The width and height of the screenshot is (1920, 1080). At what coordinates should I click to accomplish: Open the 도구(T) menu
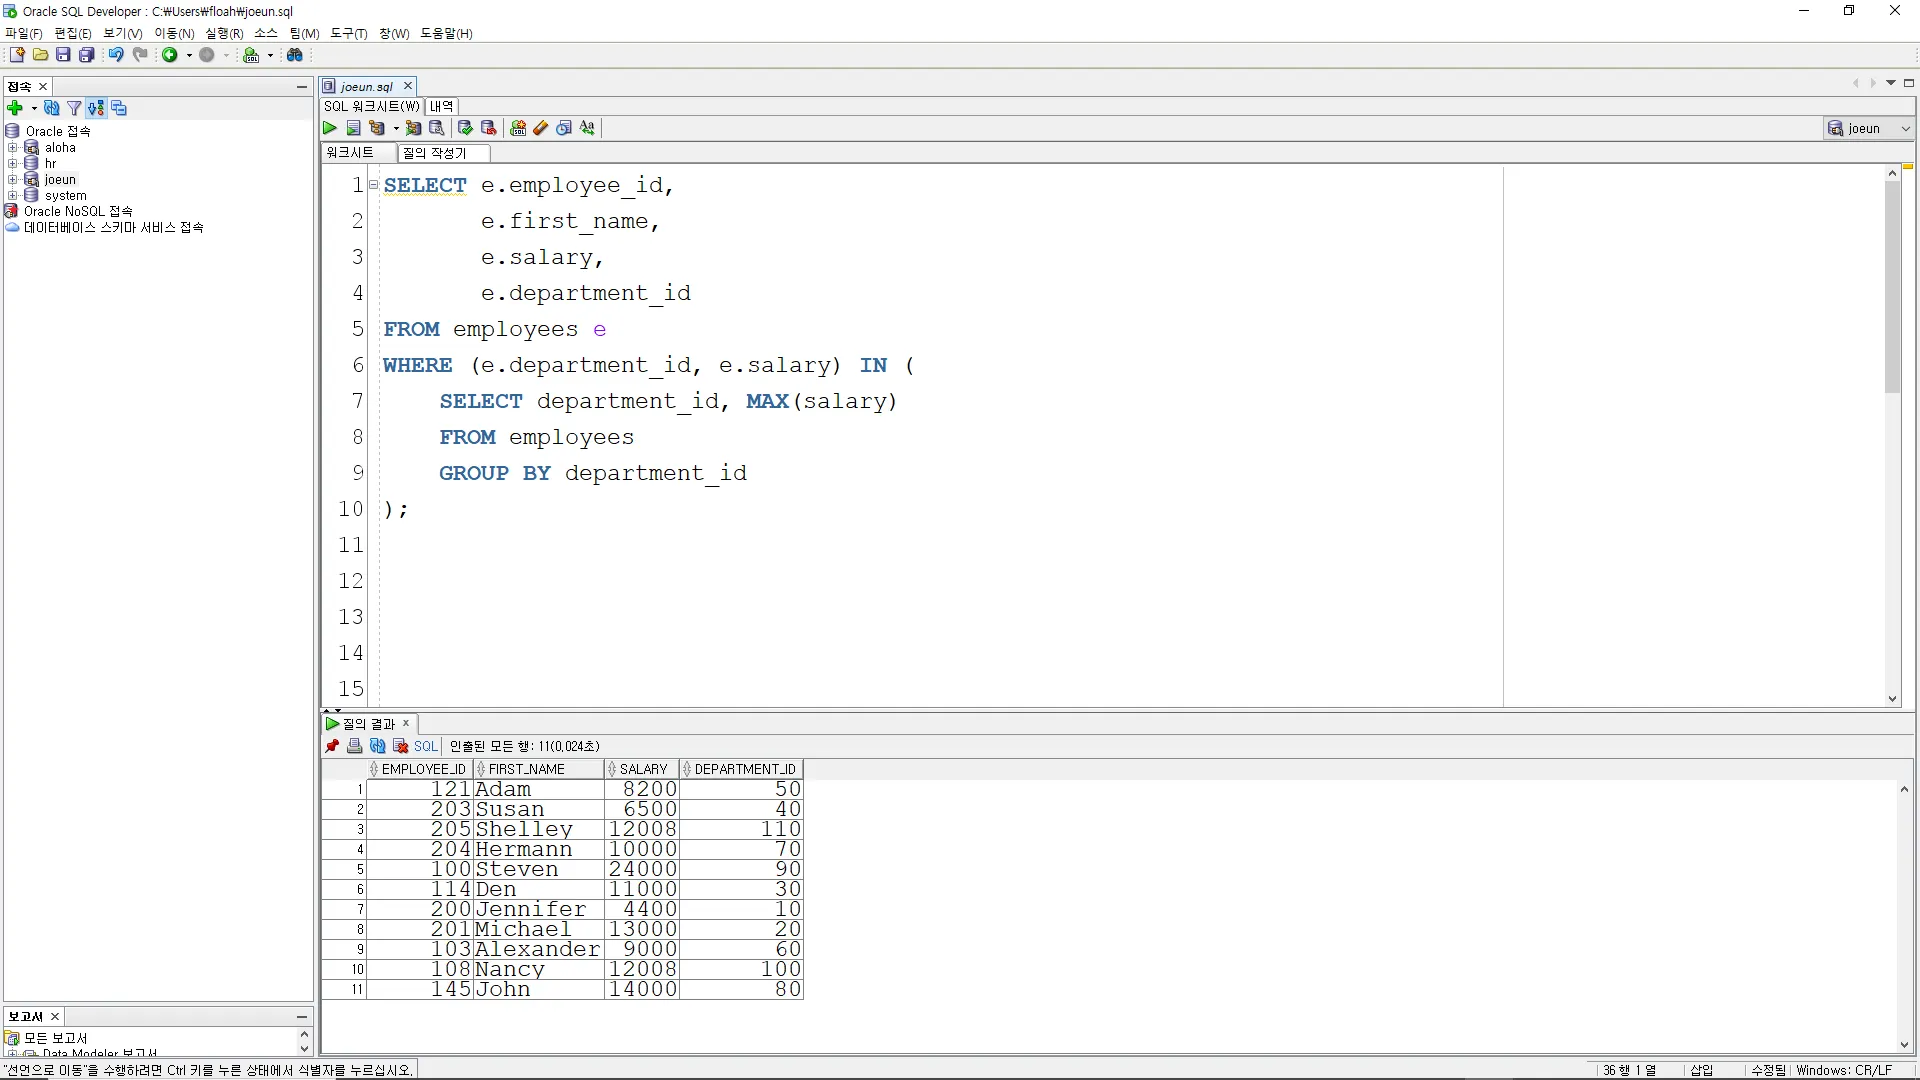pyautogui.click(x=349, y=33)
